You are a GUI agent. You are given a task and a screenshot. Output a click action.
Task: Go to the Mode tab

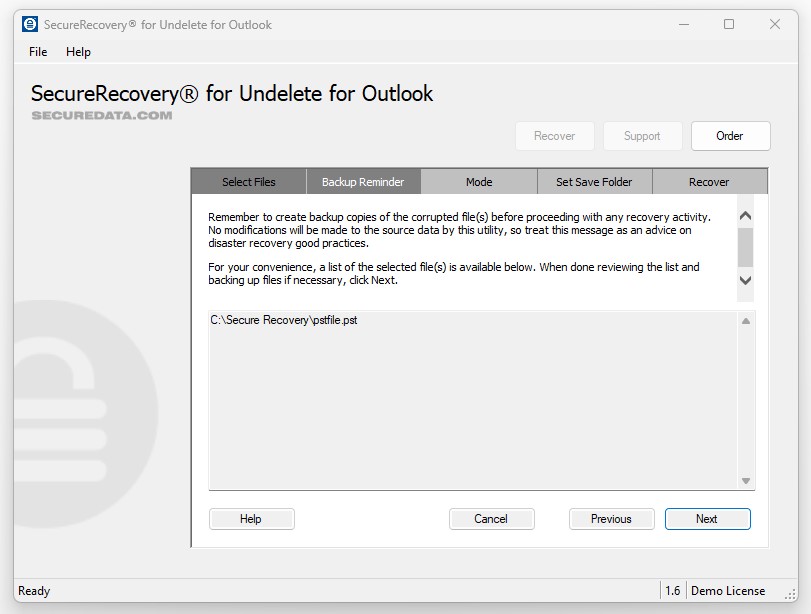coord(479,182)
